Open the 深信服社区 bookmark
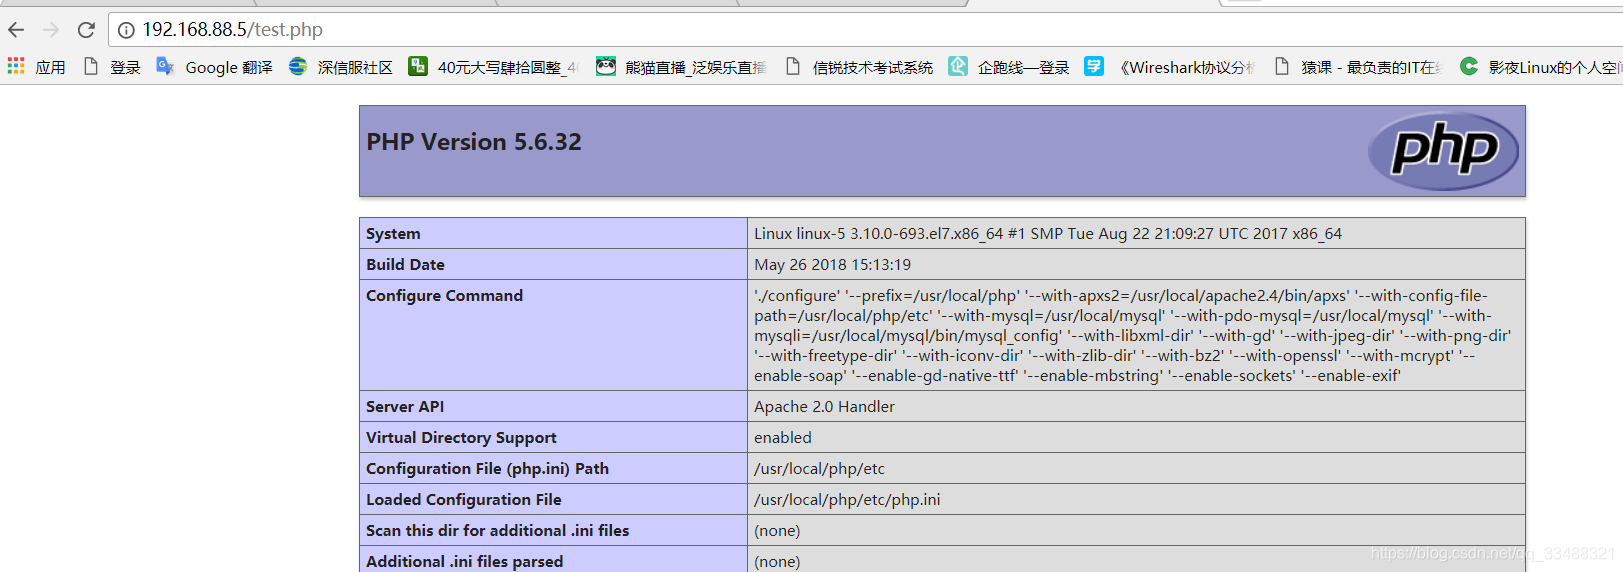This screenshot has height=572, width=1623. (x=341, y=67)
